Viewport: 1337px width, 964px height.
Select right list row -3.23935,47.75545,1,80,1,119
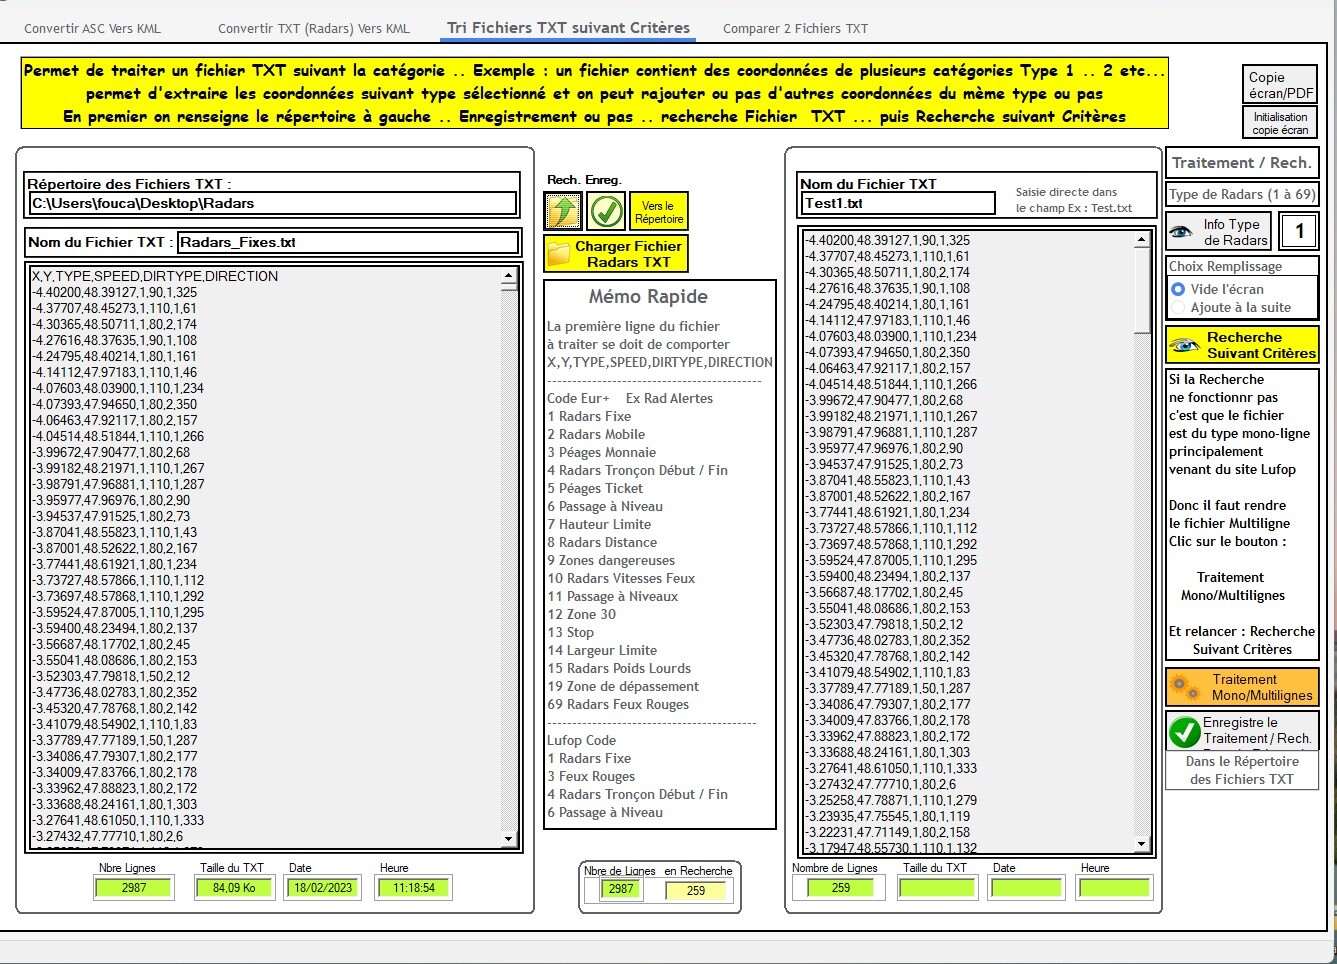[x=887, y=816]
